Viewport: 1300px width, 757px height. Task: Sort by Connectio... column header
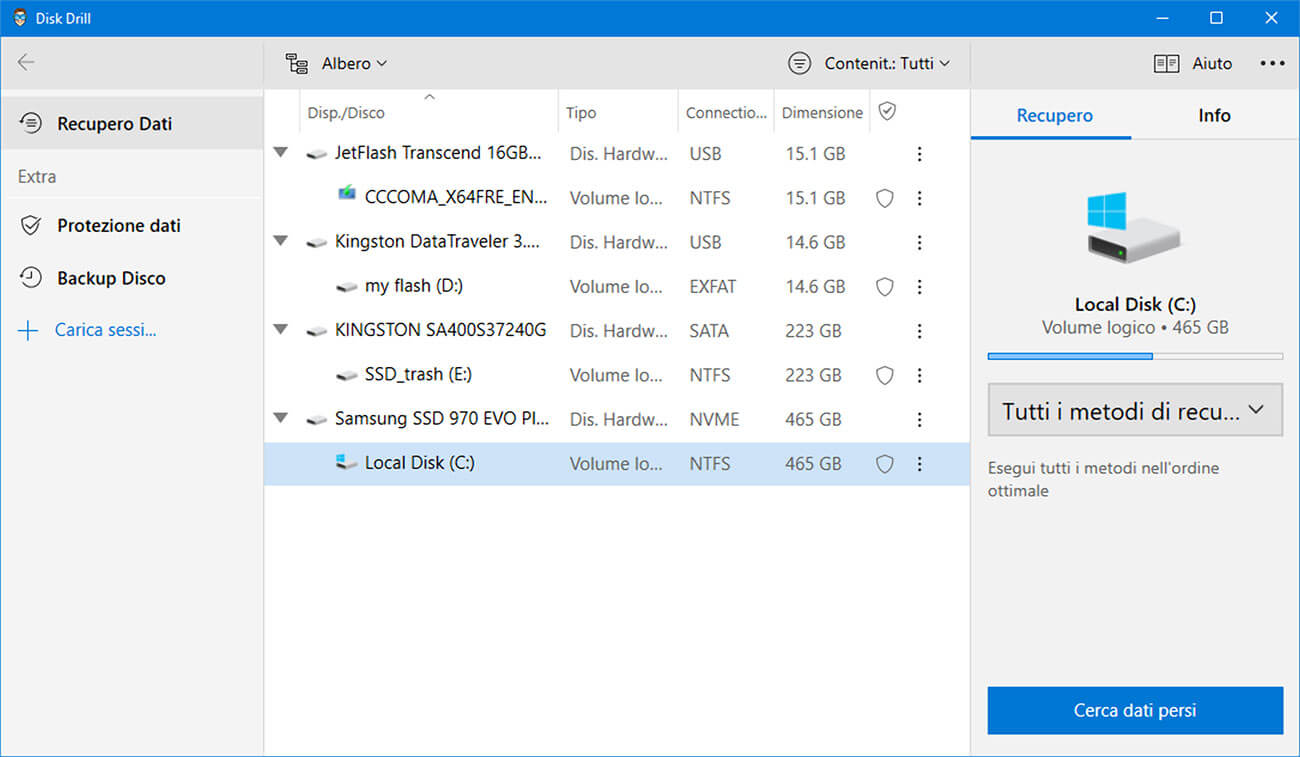click(x=726, y=112)
